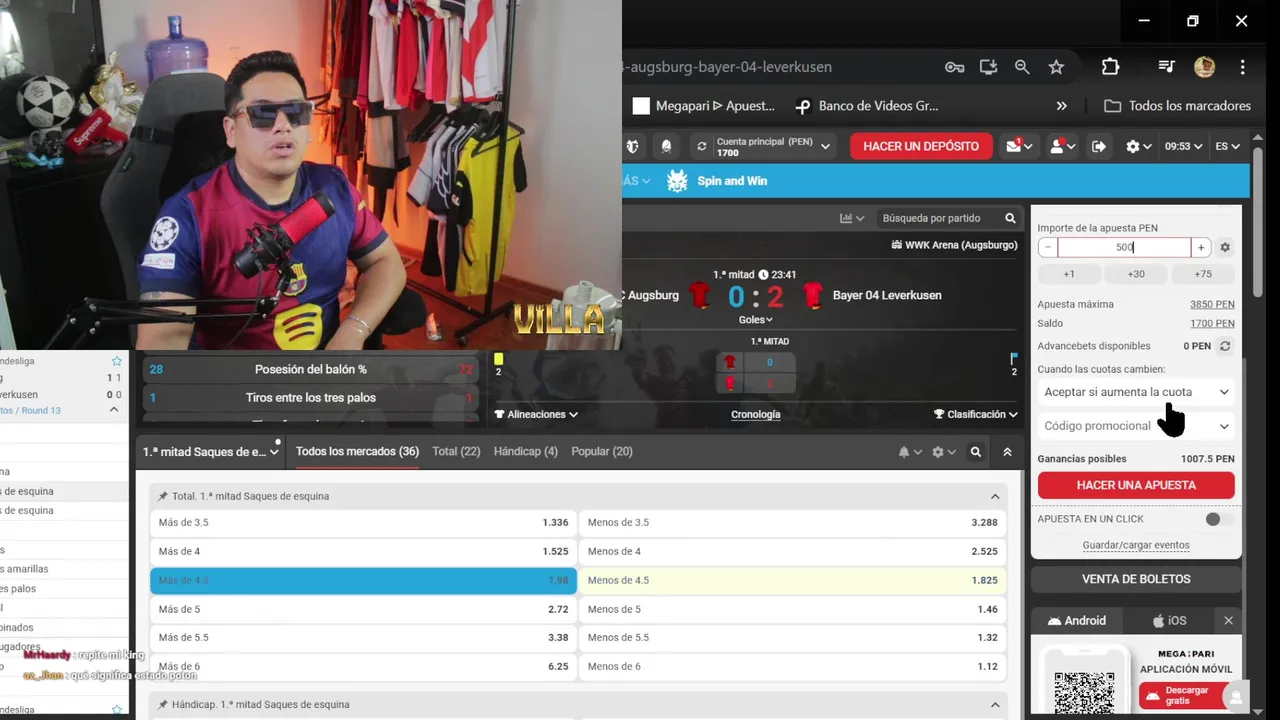1280x720 pixels.
Task: Open the 'Aceptar si aumenta la cuota' dropdown
Action: click(x=1136, y=392)
